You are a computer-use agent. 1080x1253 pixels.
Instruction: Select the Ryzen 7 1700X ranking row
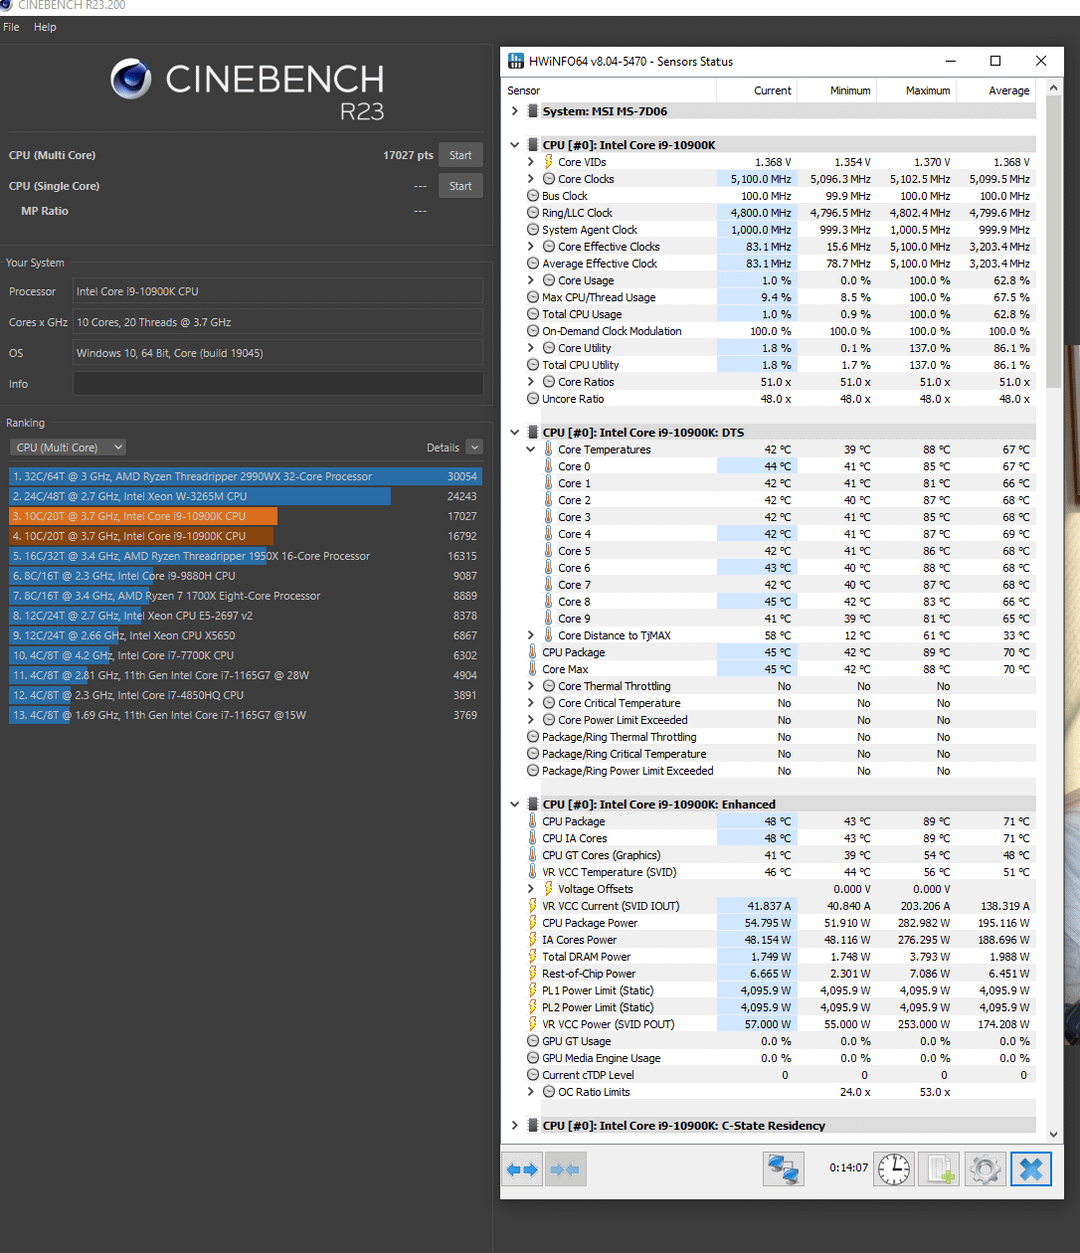tap(245, 596)
